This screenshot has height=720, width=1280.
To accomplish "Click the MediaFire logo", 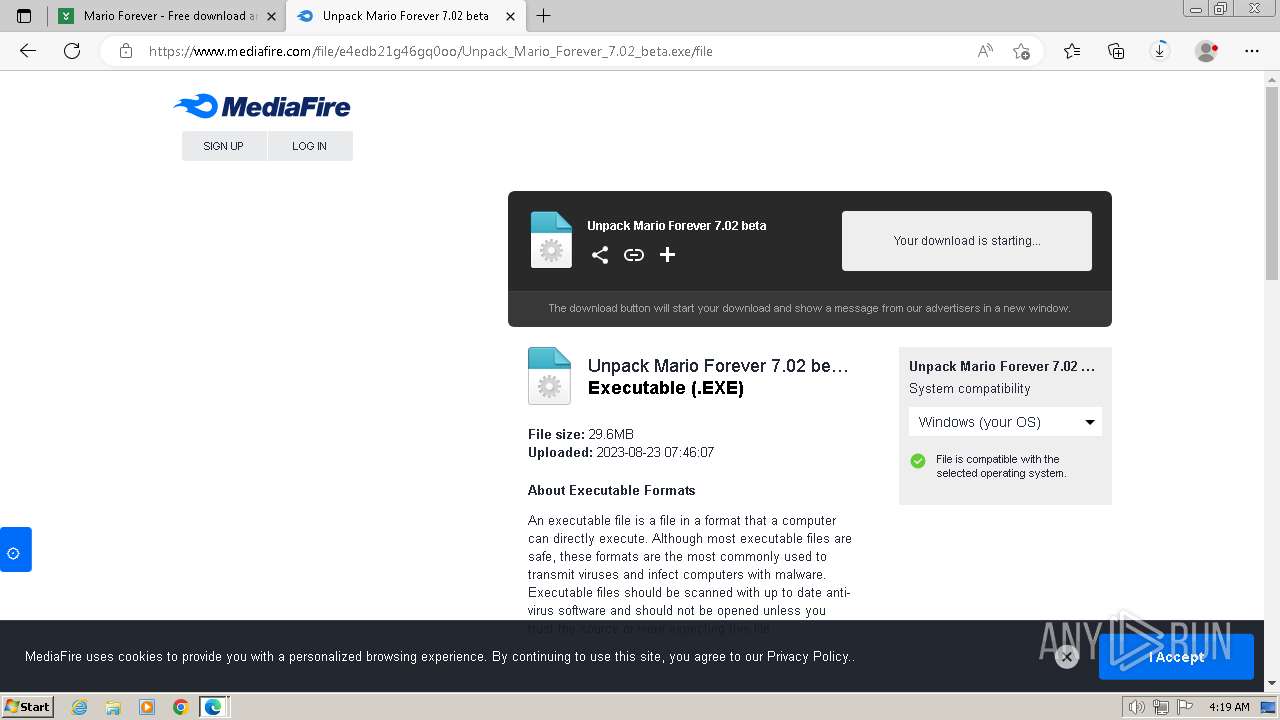I will point(262,106).
